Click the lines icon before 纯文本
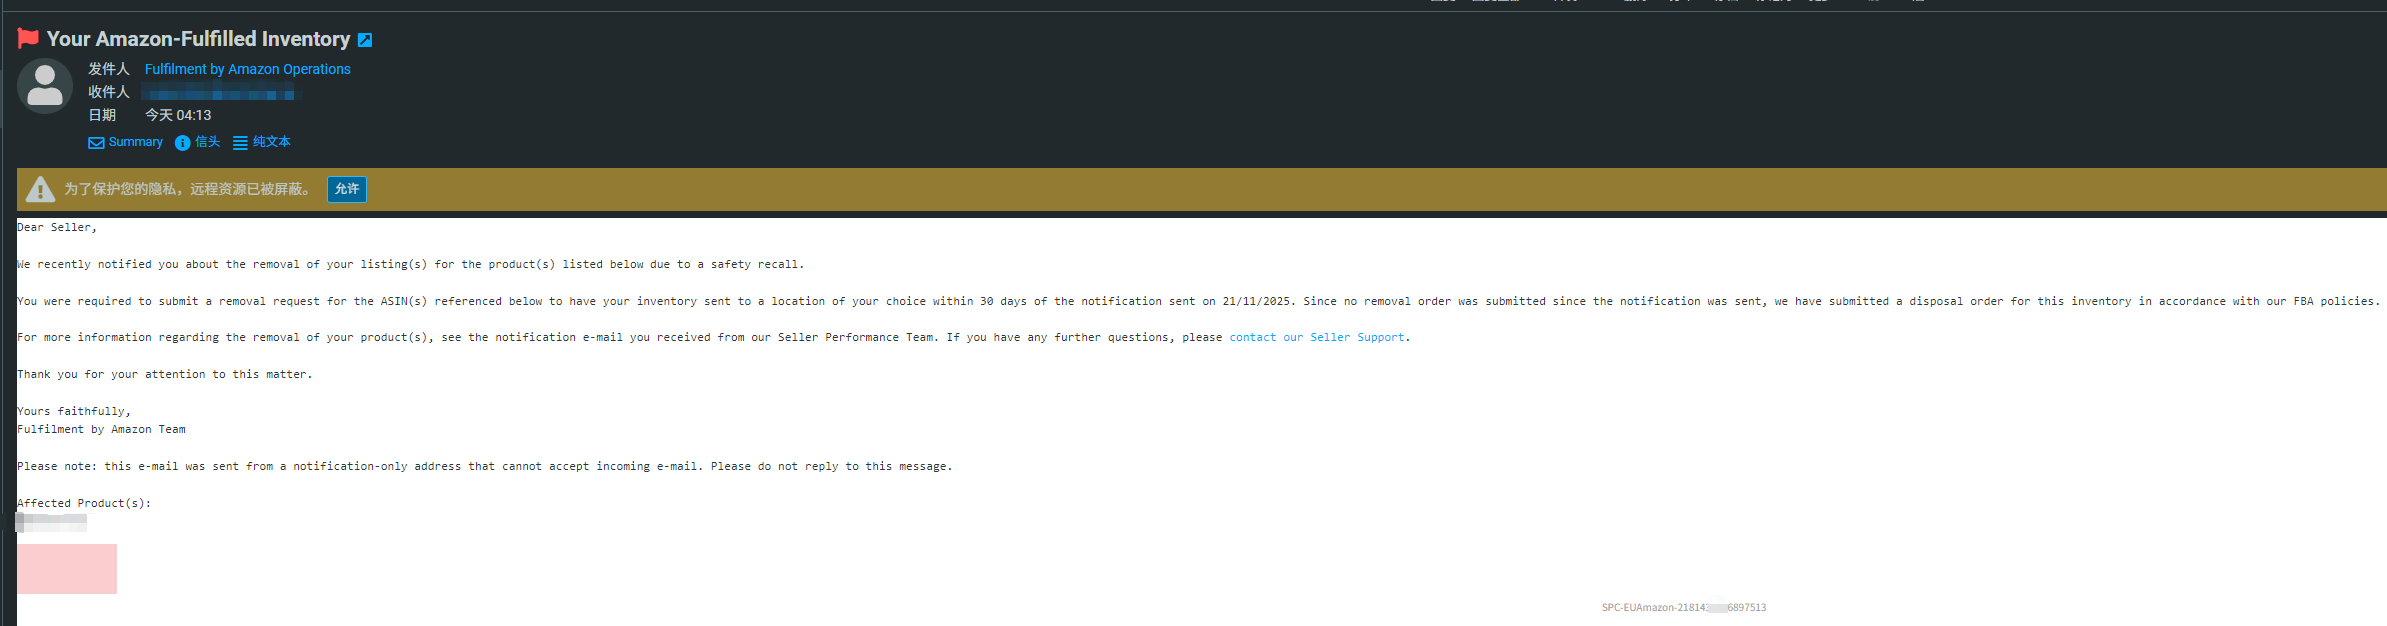This screenshot has height=626, width=2387. (240, 143)
